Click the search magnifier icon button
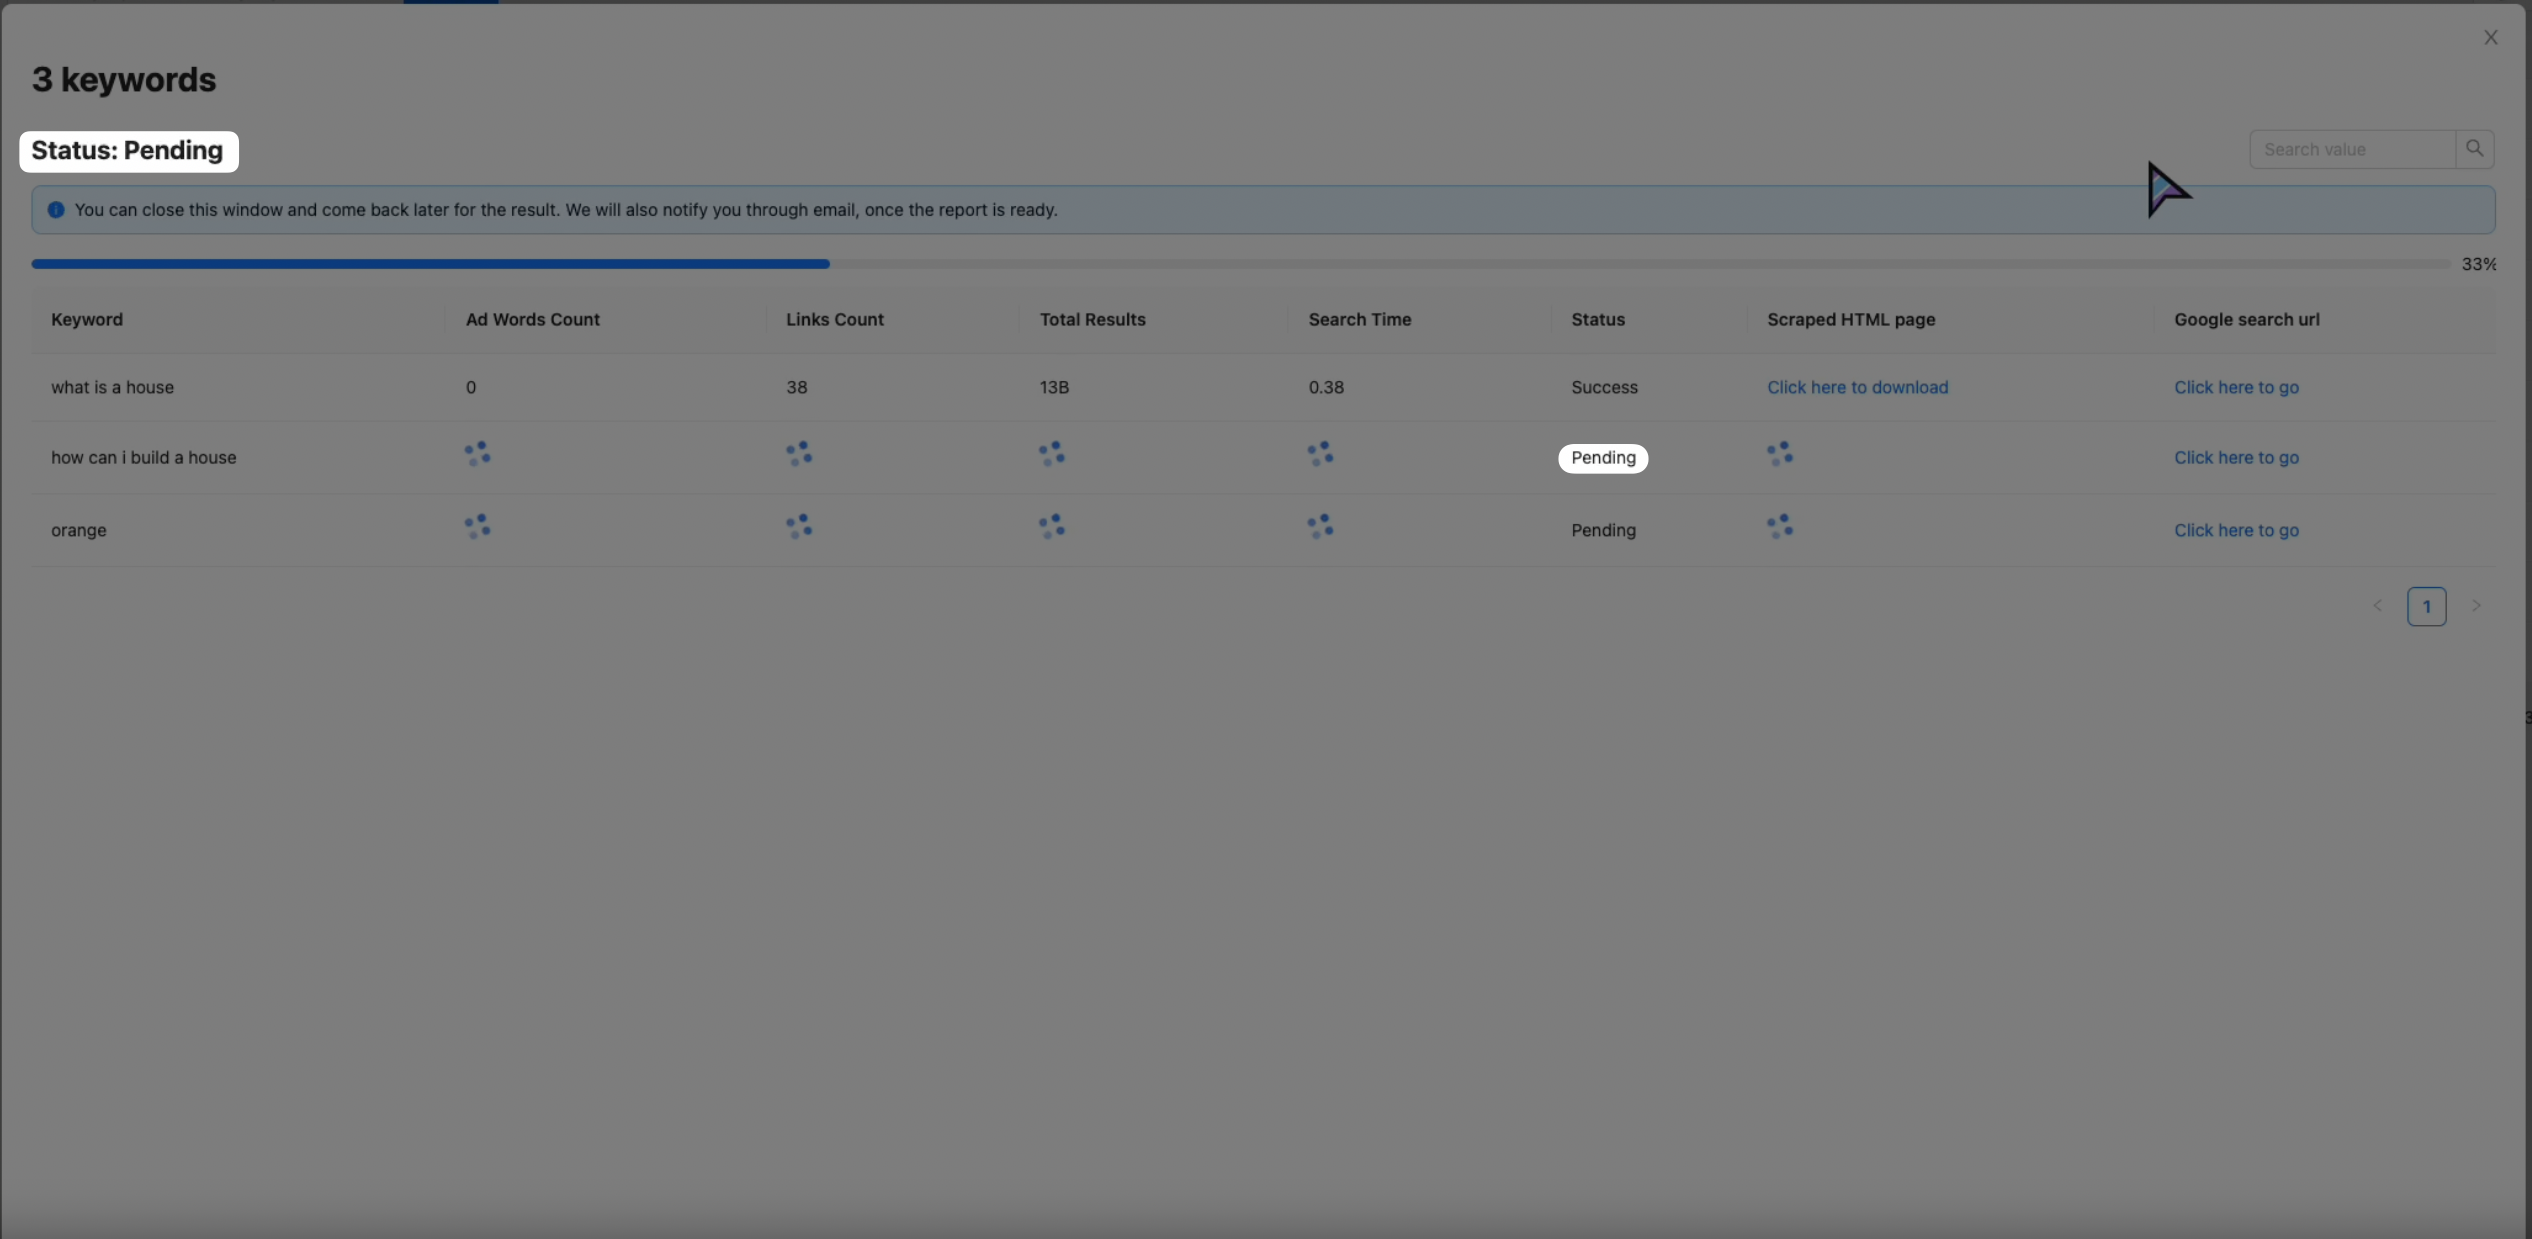The image size is (2532, 1239). pos(2474,149)
